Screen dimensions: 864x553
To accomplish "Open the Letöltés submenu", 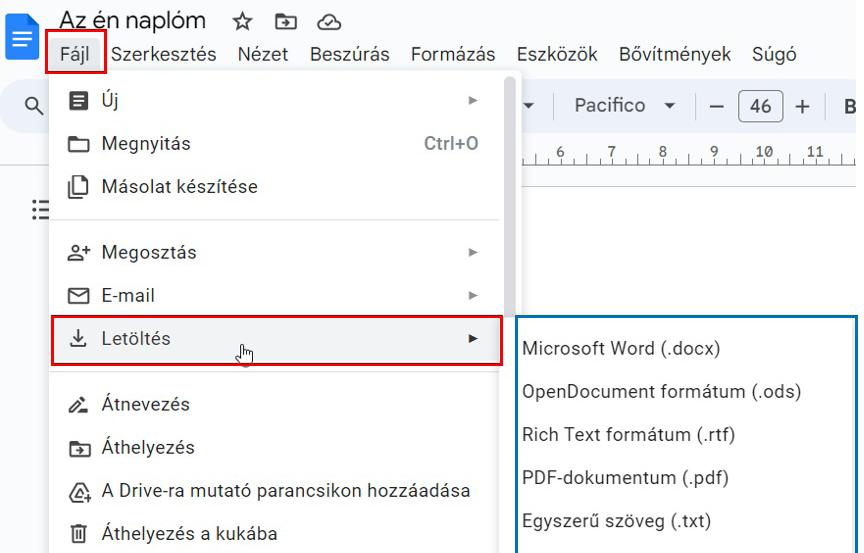I will pos(277,339).
